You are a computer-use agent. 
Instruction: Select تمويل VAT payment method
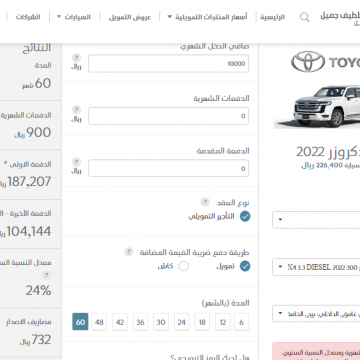pyautogui.click(x=245, y=266)
